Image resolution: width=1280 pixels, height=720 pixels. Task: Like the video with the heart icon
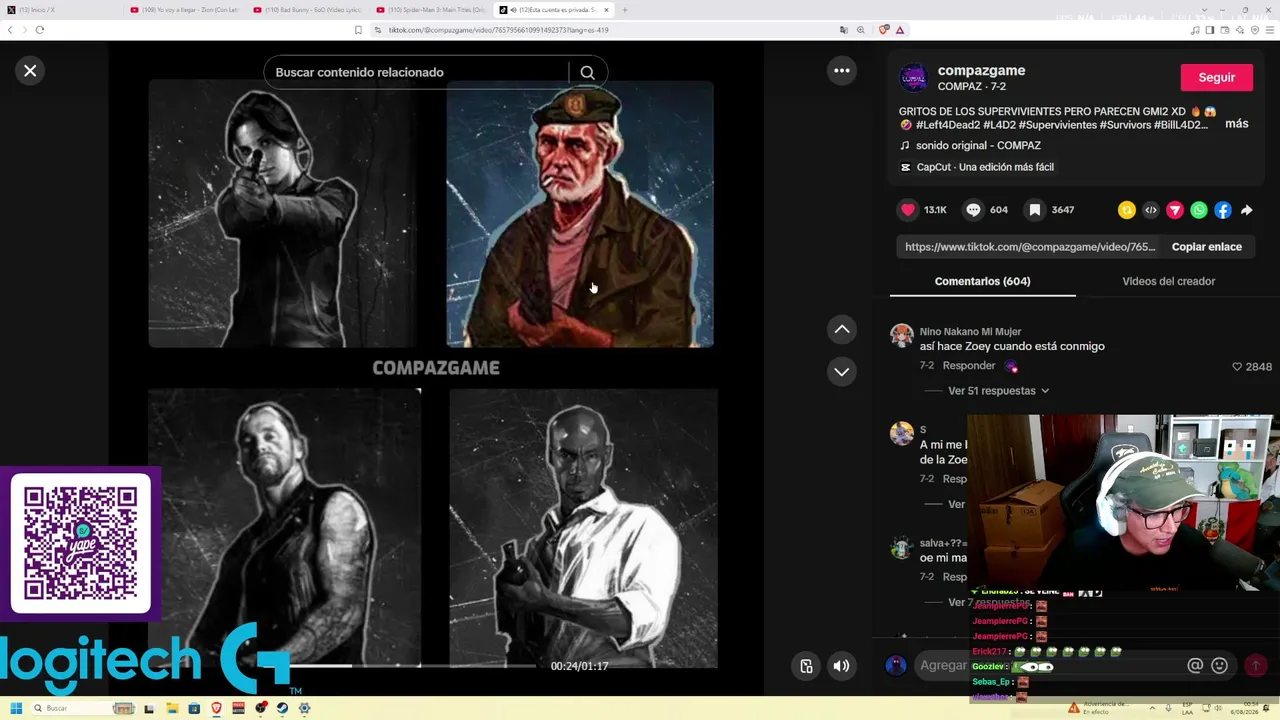pyautogui.click(x=908, y=210)
